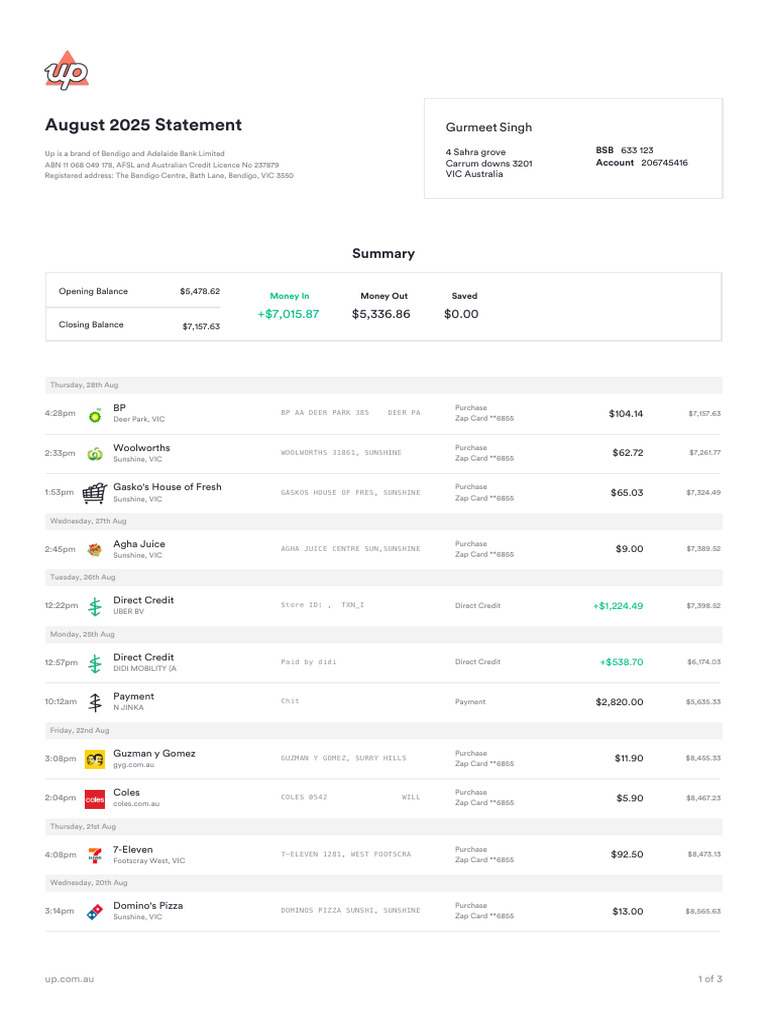
Task: Click the 7-Eleven merchant icon
Action: click(95, 855)
